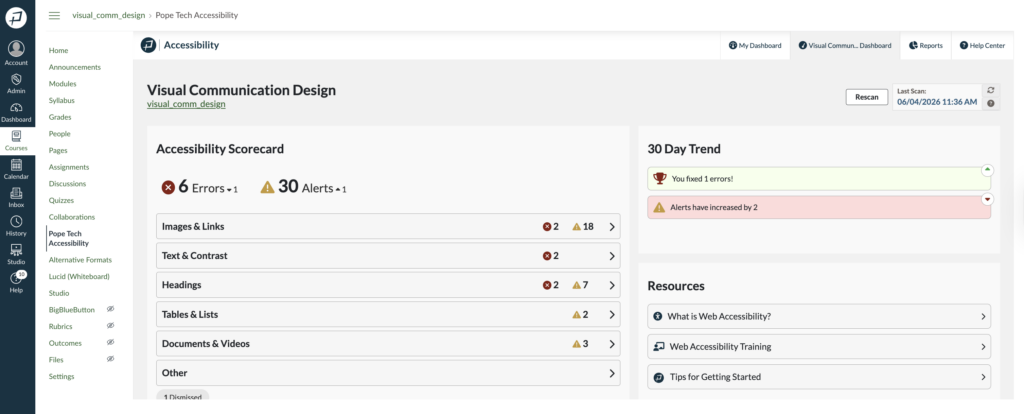Screen dimensions: 1024x414
Task: Click the Web Accessibility Training icon
Action: (x=659, y=347)
